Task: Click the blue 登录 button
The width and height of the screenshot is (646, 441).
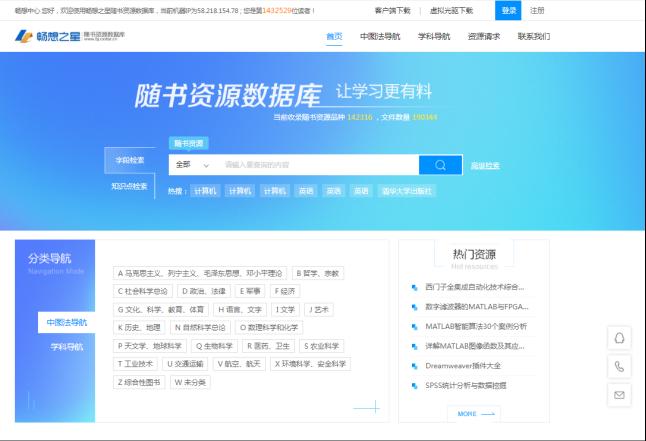Action: tap(508, 10)
